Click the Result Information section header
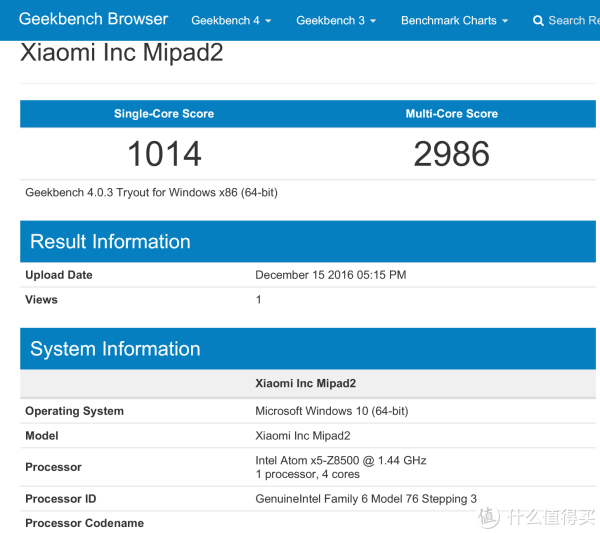Screen dimensions: 600x534 (x=308, y=241)
